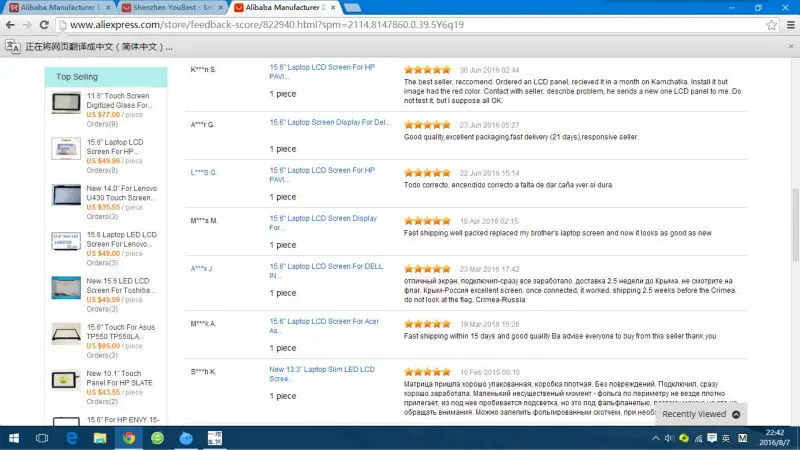This screenshot has width=800, height=450.
Task: Click thumbnail of HP SLATE touch panel
Action: coord(66,380)
